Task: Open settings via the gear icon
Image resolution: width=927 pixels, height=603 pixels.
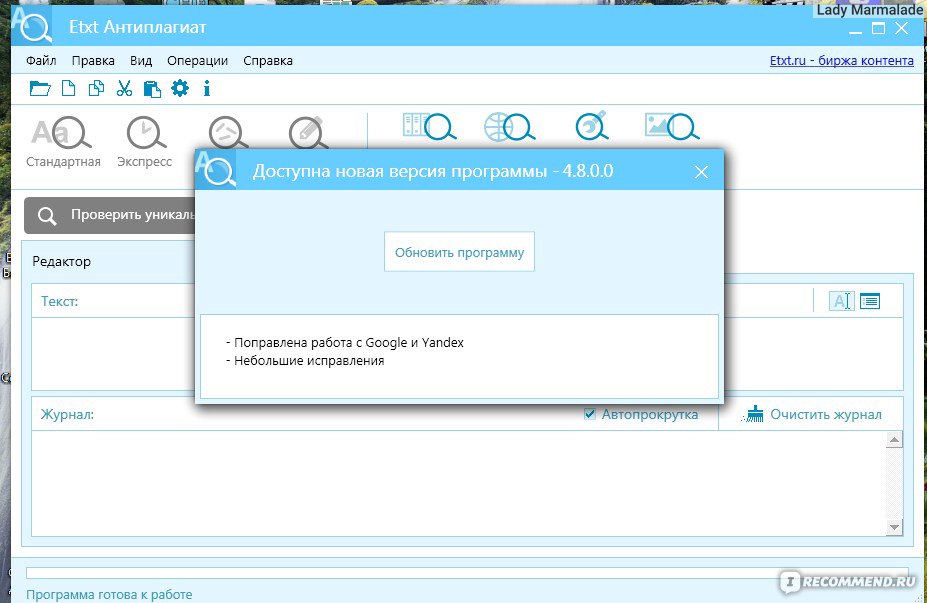Action: 180,88
